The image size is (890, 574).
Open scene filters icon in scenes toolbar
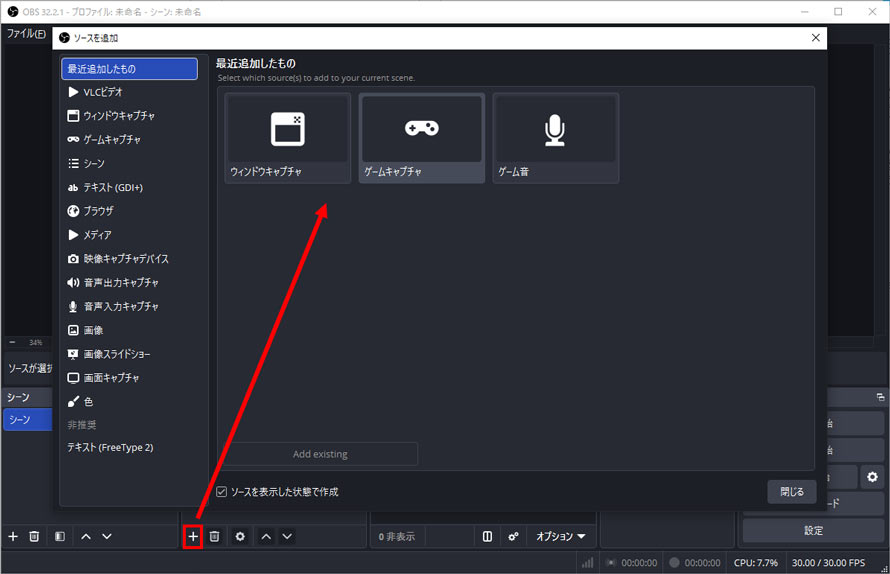pos(60,537)
